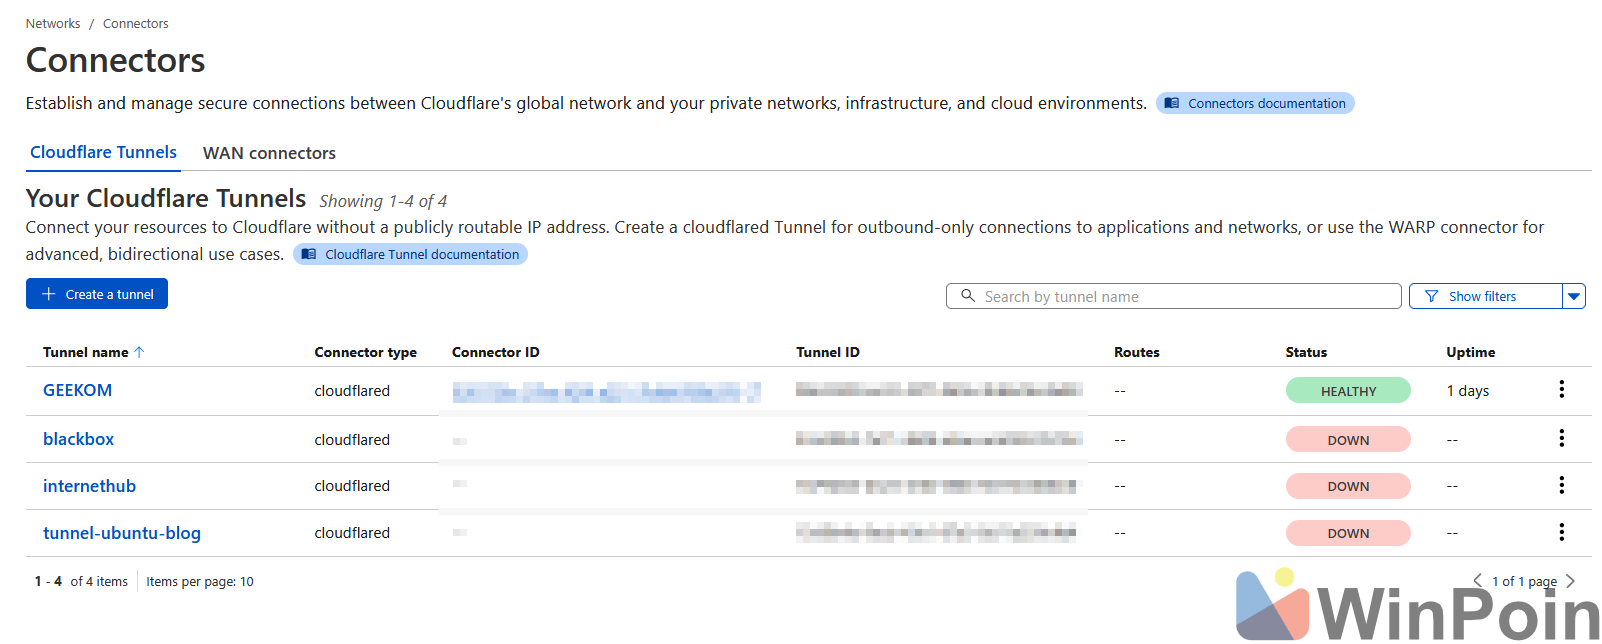1602x644 pixels.
Task: Click the next page chevron arrow
Action: click(x=1570, y=581)
